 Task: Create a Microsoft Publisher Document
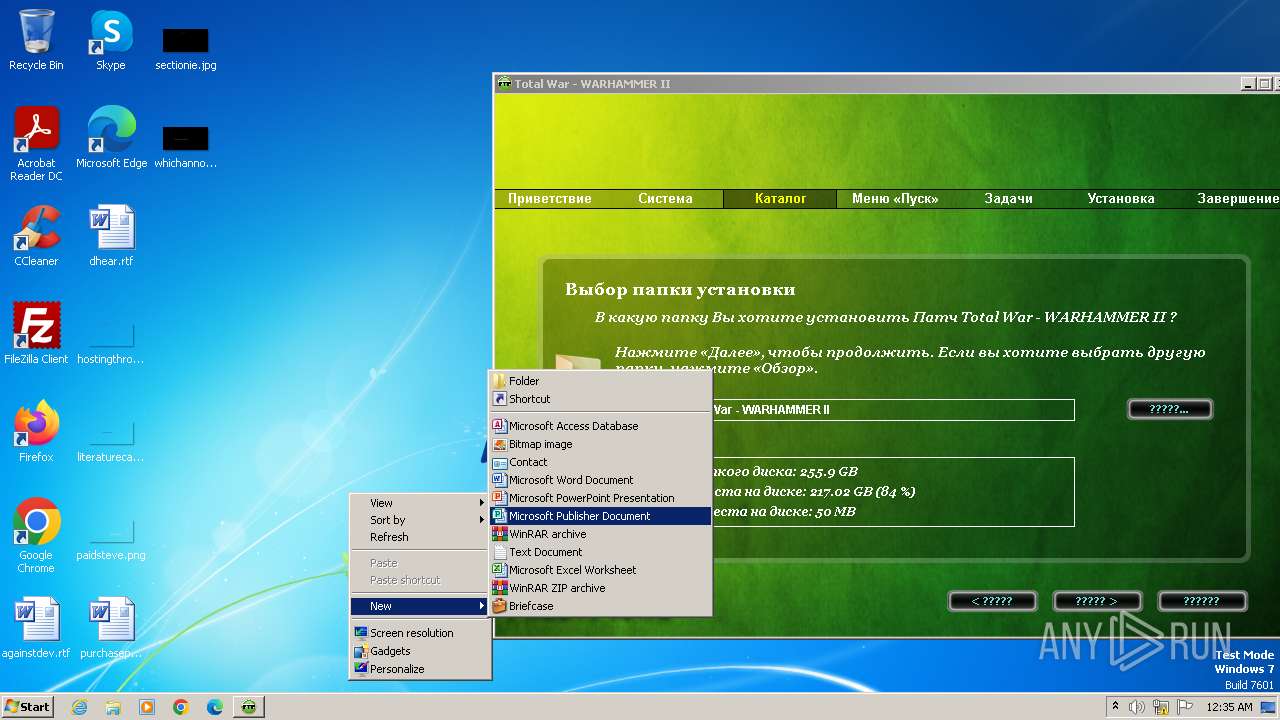tap(600, 516)
